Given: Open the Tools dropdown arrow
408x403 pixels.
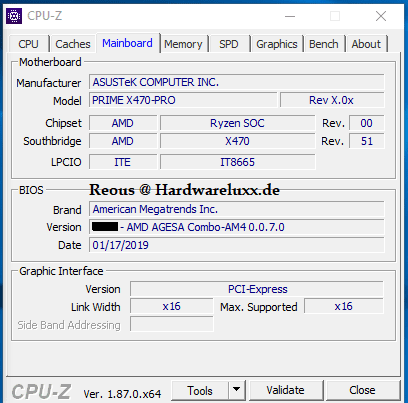Looking at the screenshot, I should point(237,390).
